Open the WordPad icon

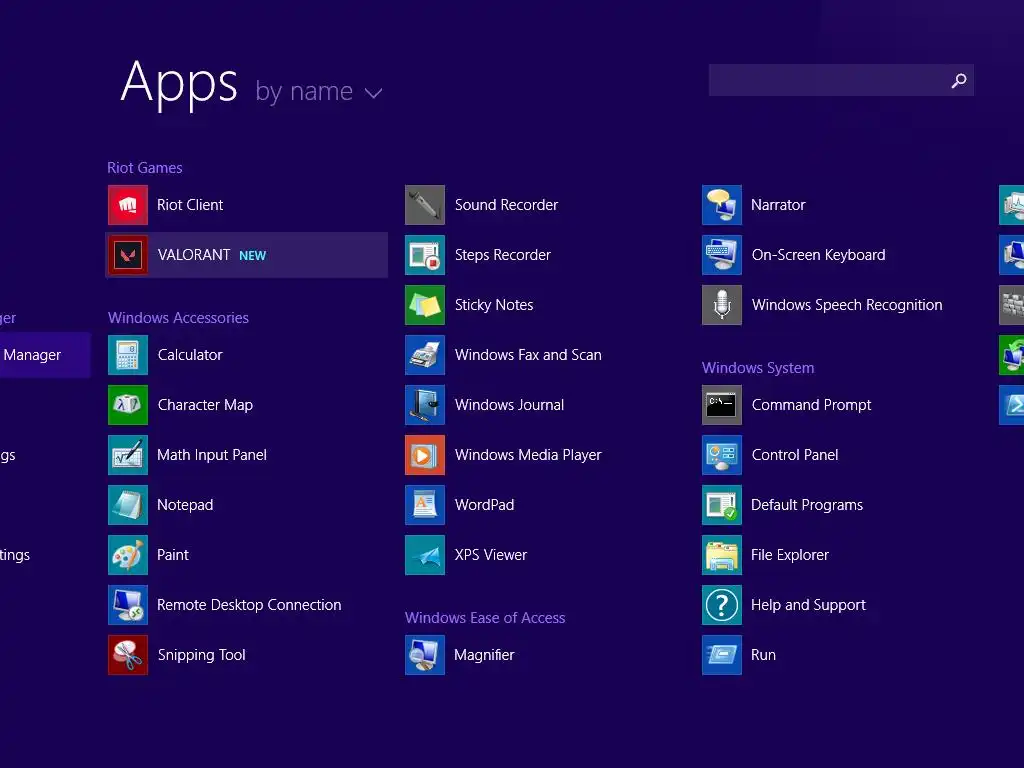click(425, 505)
